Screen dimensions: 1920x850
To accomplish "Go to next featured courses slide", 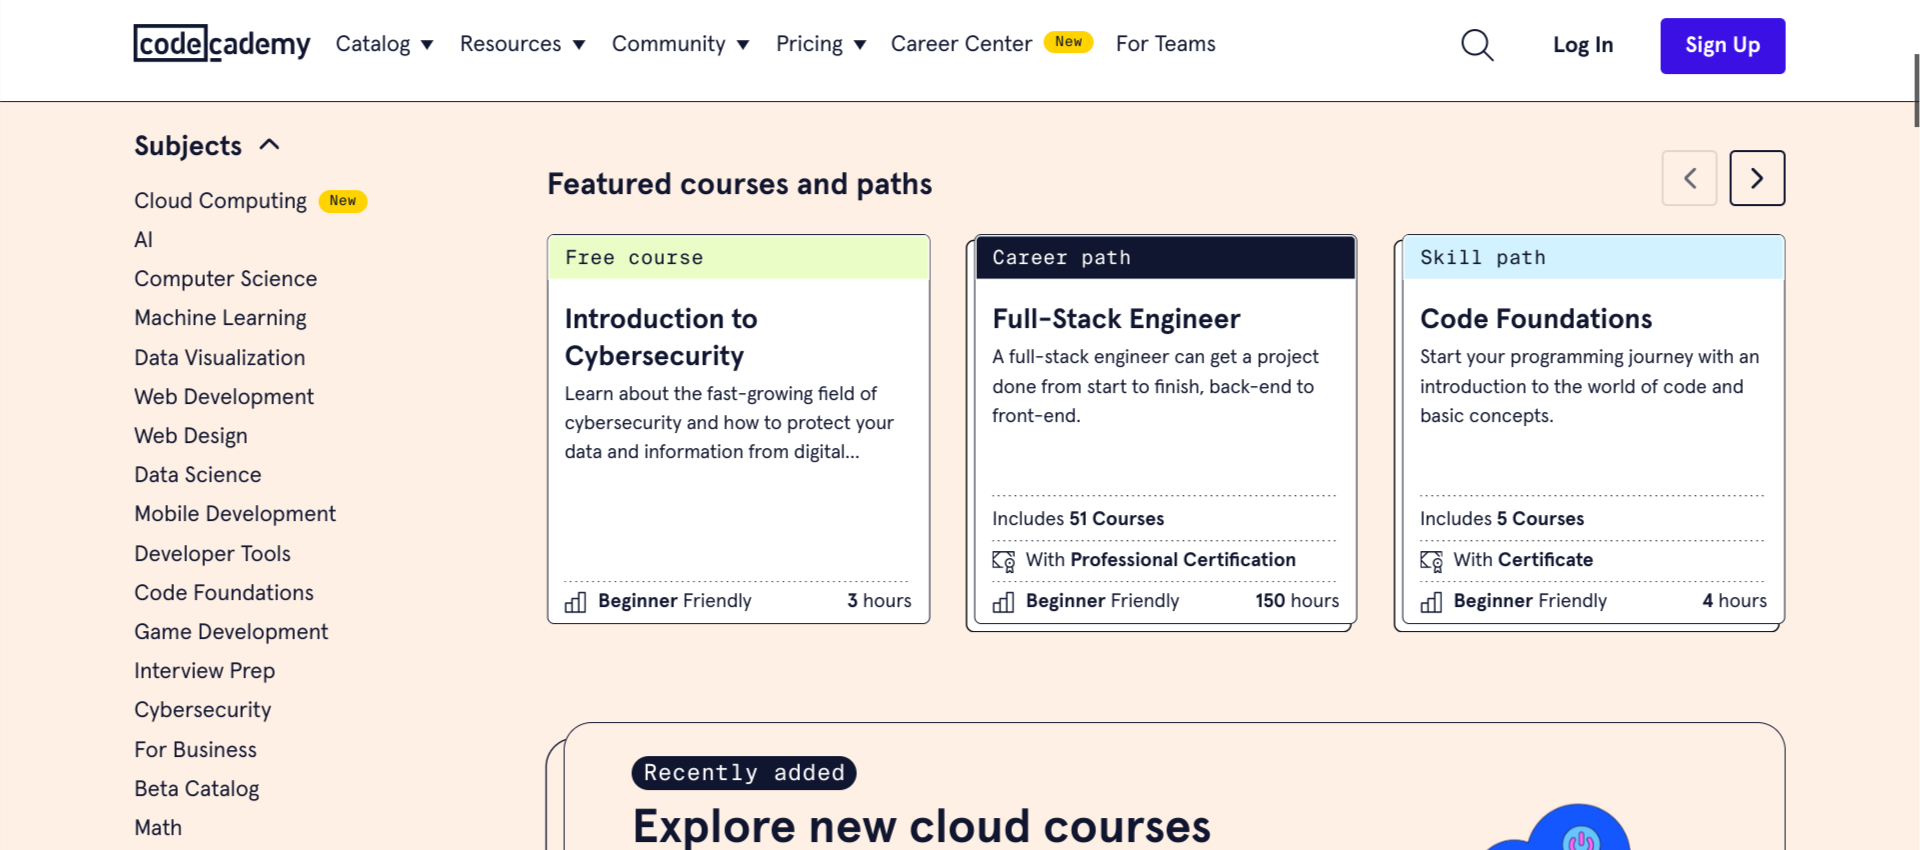I will click(x=1756, y=178).
